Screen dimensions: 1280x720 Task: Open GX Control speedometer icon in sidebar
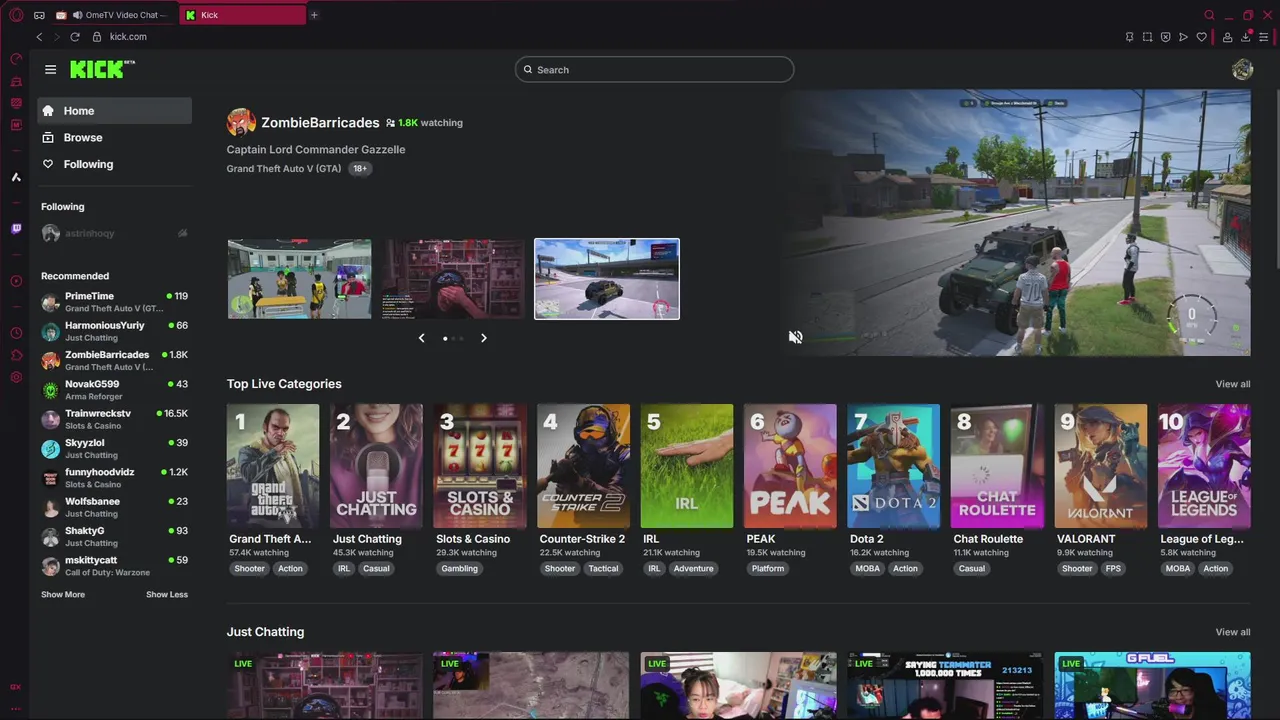coord(16,59)
